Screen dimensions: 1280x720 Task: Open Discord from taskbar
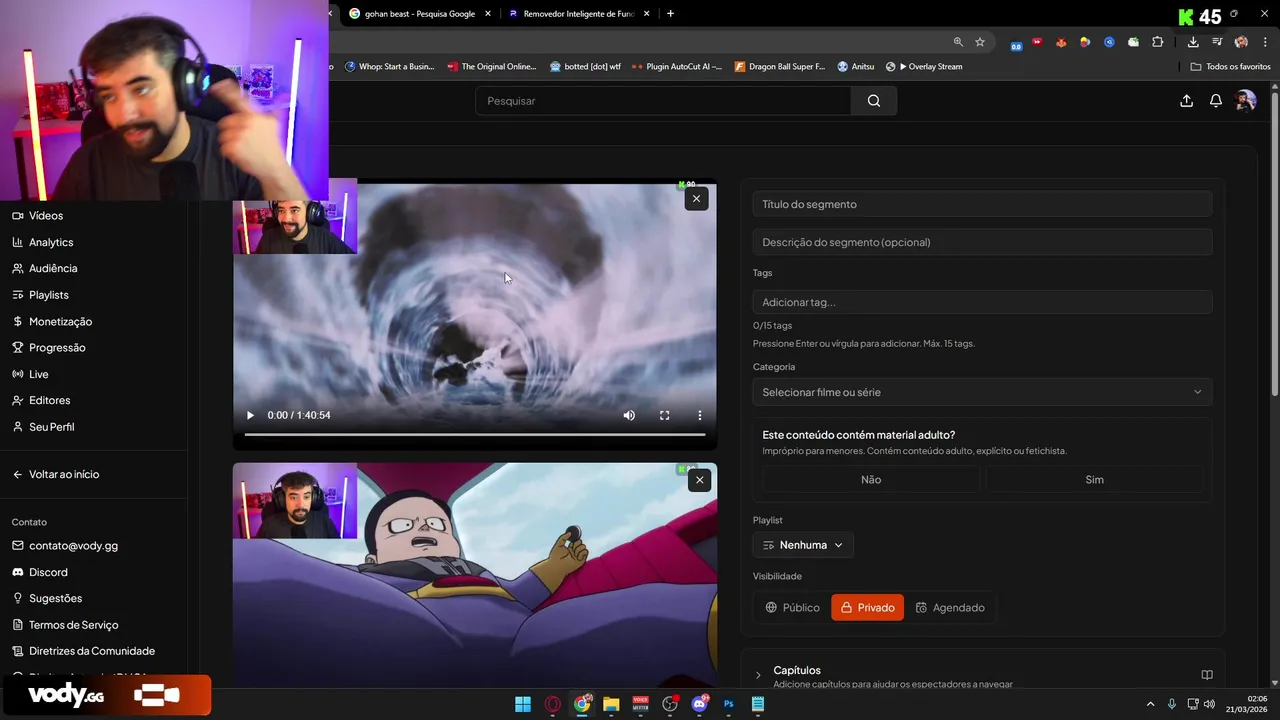pos(699,704)
